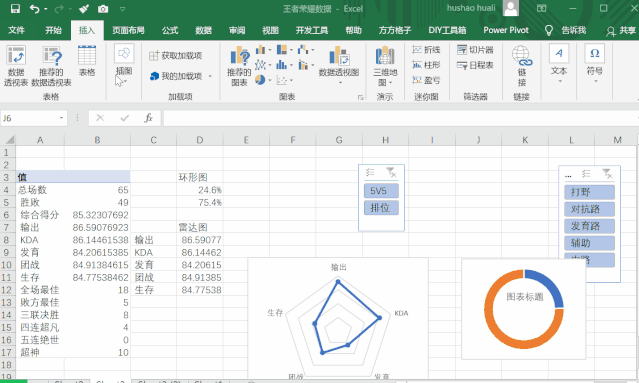This screenshot has height=383, width=639.
Task: Click the hierarchy chart insert icon
Action: (282, 50)
